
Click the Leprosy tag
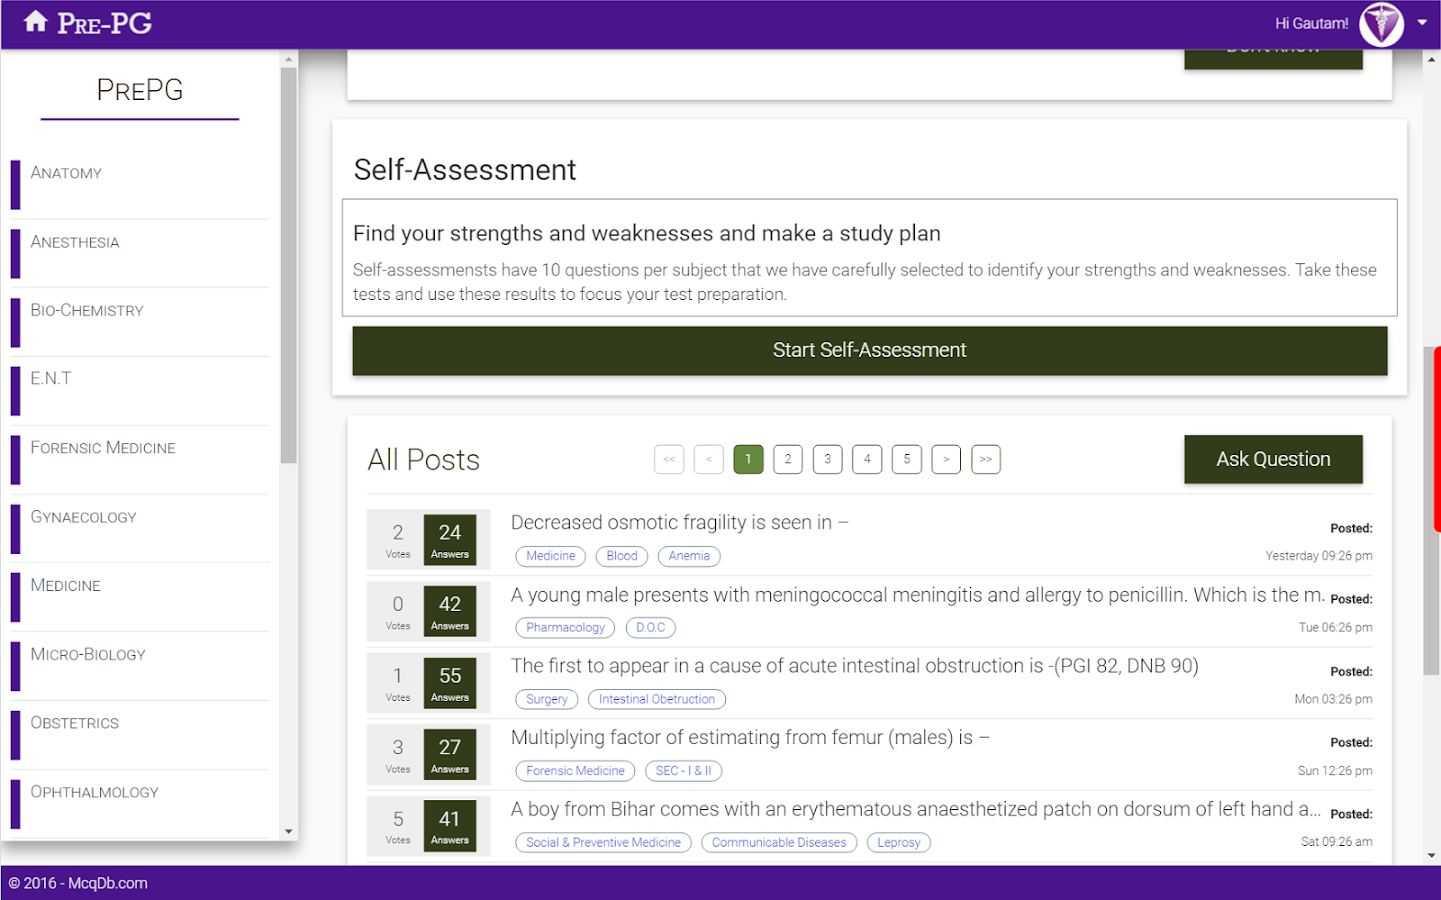tap(899, 843)
